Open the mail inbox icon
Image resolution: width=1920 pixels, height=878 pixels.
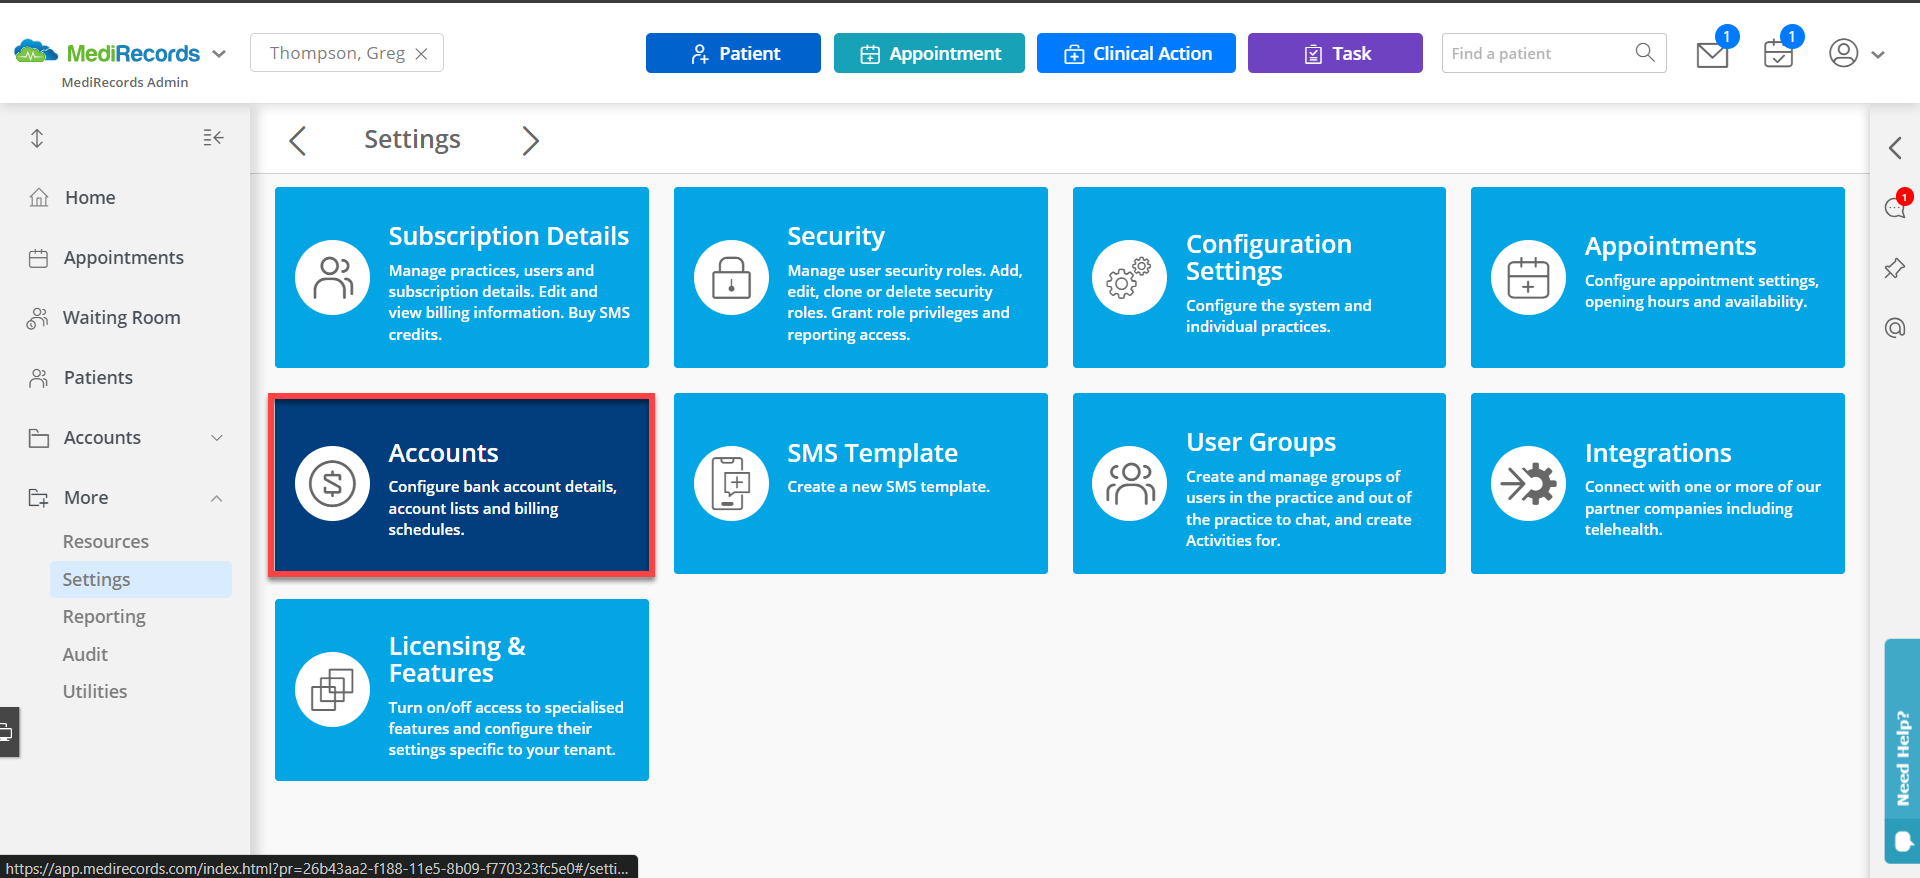click(1712, 54)
